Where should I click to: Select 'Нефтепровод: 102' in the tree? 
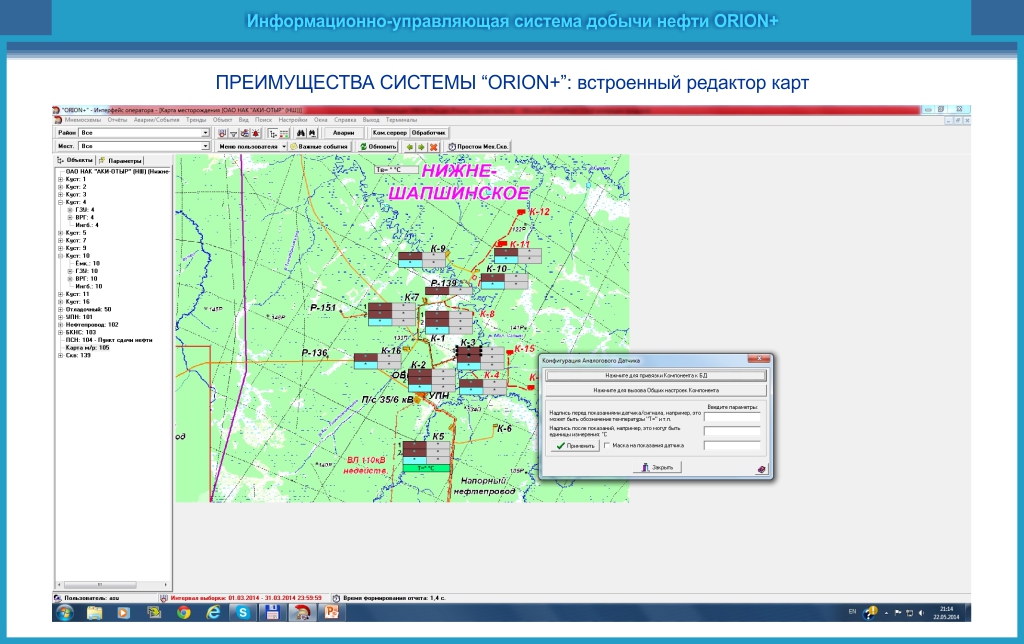coord(92,325)
